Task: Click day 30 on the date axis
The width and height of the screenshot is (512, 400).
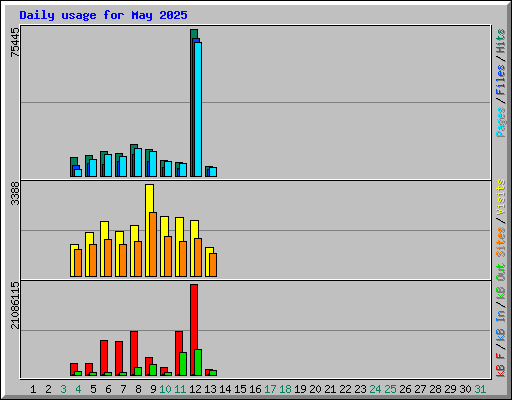Action: click(465, 389)
